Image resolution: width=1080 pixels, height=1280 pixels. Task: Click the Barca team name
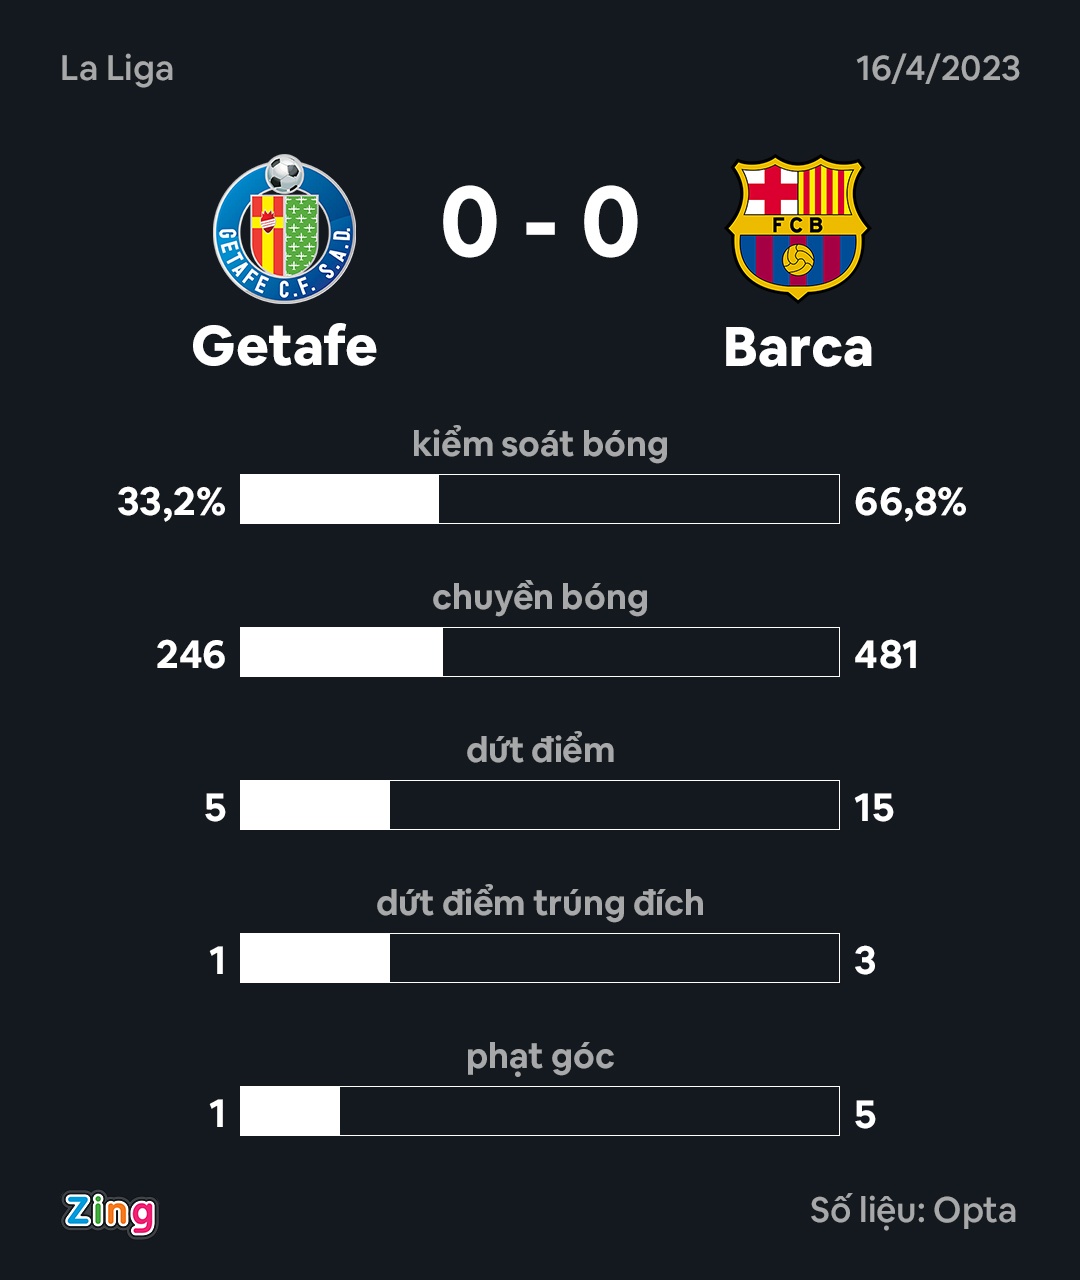coord(798,347)
